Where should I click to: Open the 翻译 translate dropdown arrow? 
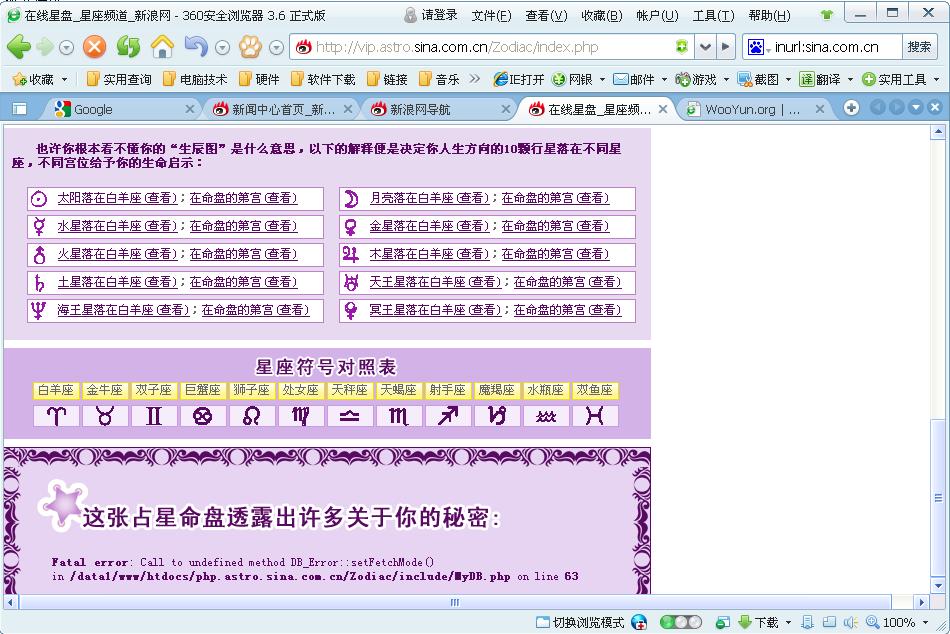tap(850, 79)
